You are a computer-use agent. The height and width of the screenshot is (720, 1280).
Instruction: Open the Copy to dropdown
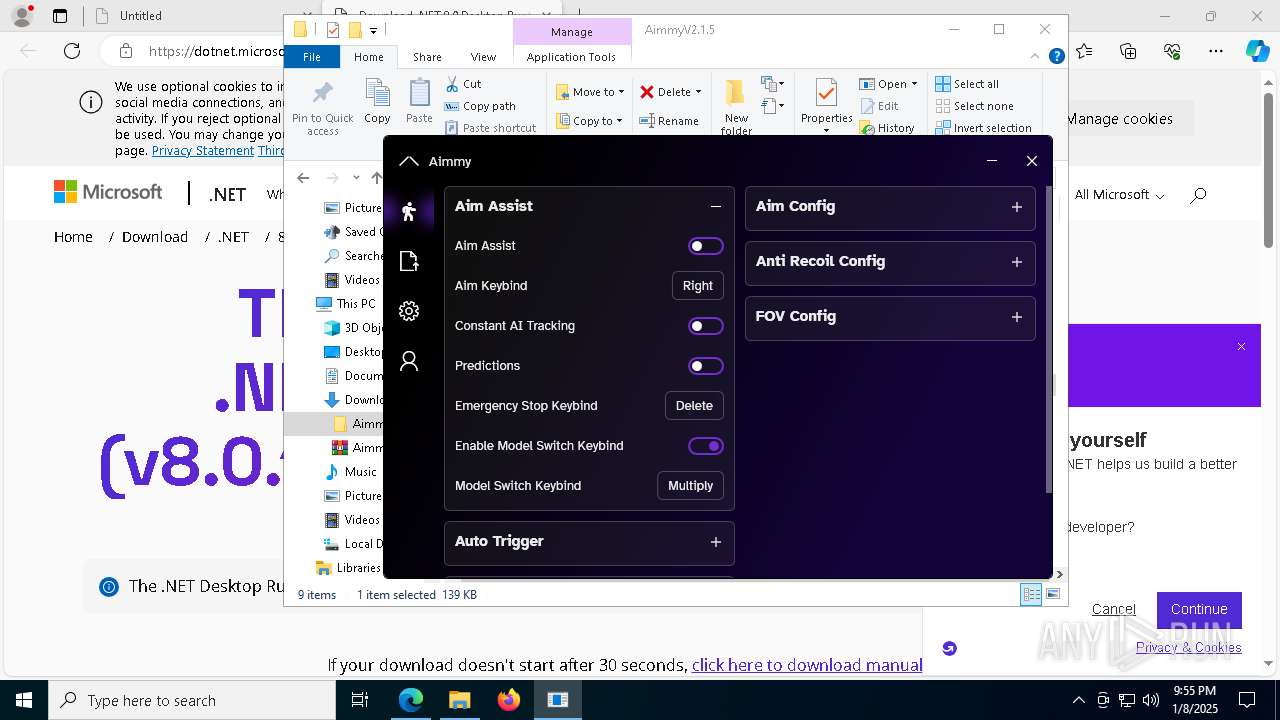(590, 121)
